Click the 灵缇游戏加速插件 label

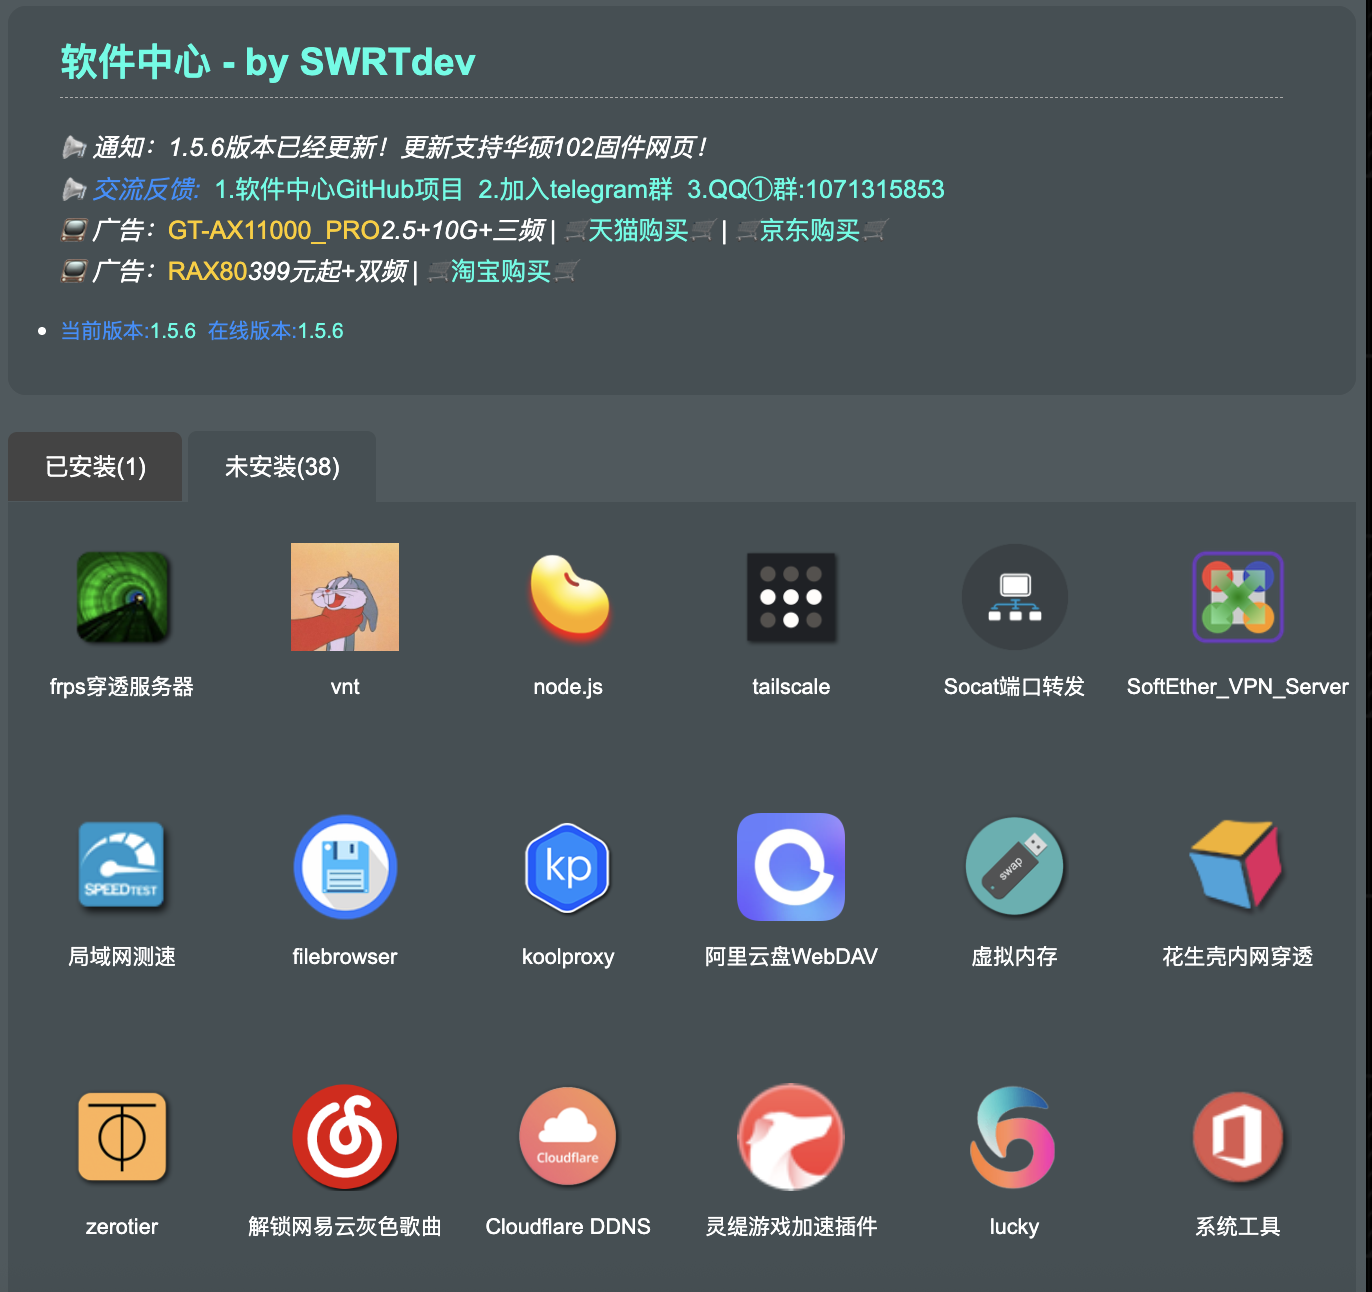[x=791, y=1227]
